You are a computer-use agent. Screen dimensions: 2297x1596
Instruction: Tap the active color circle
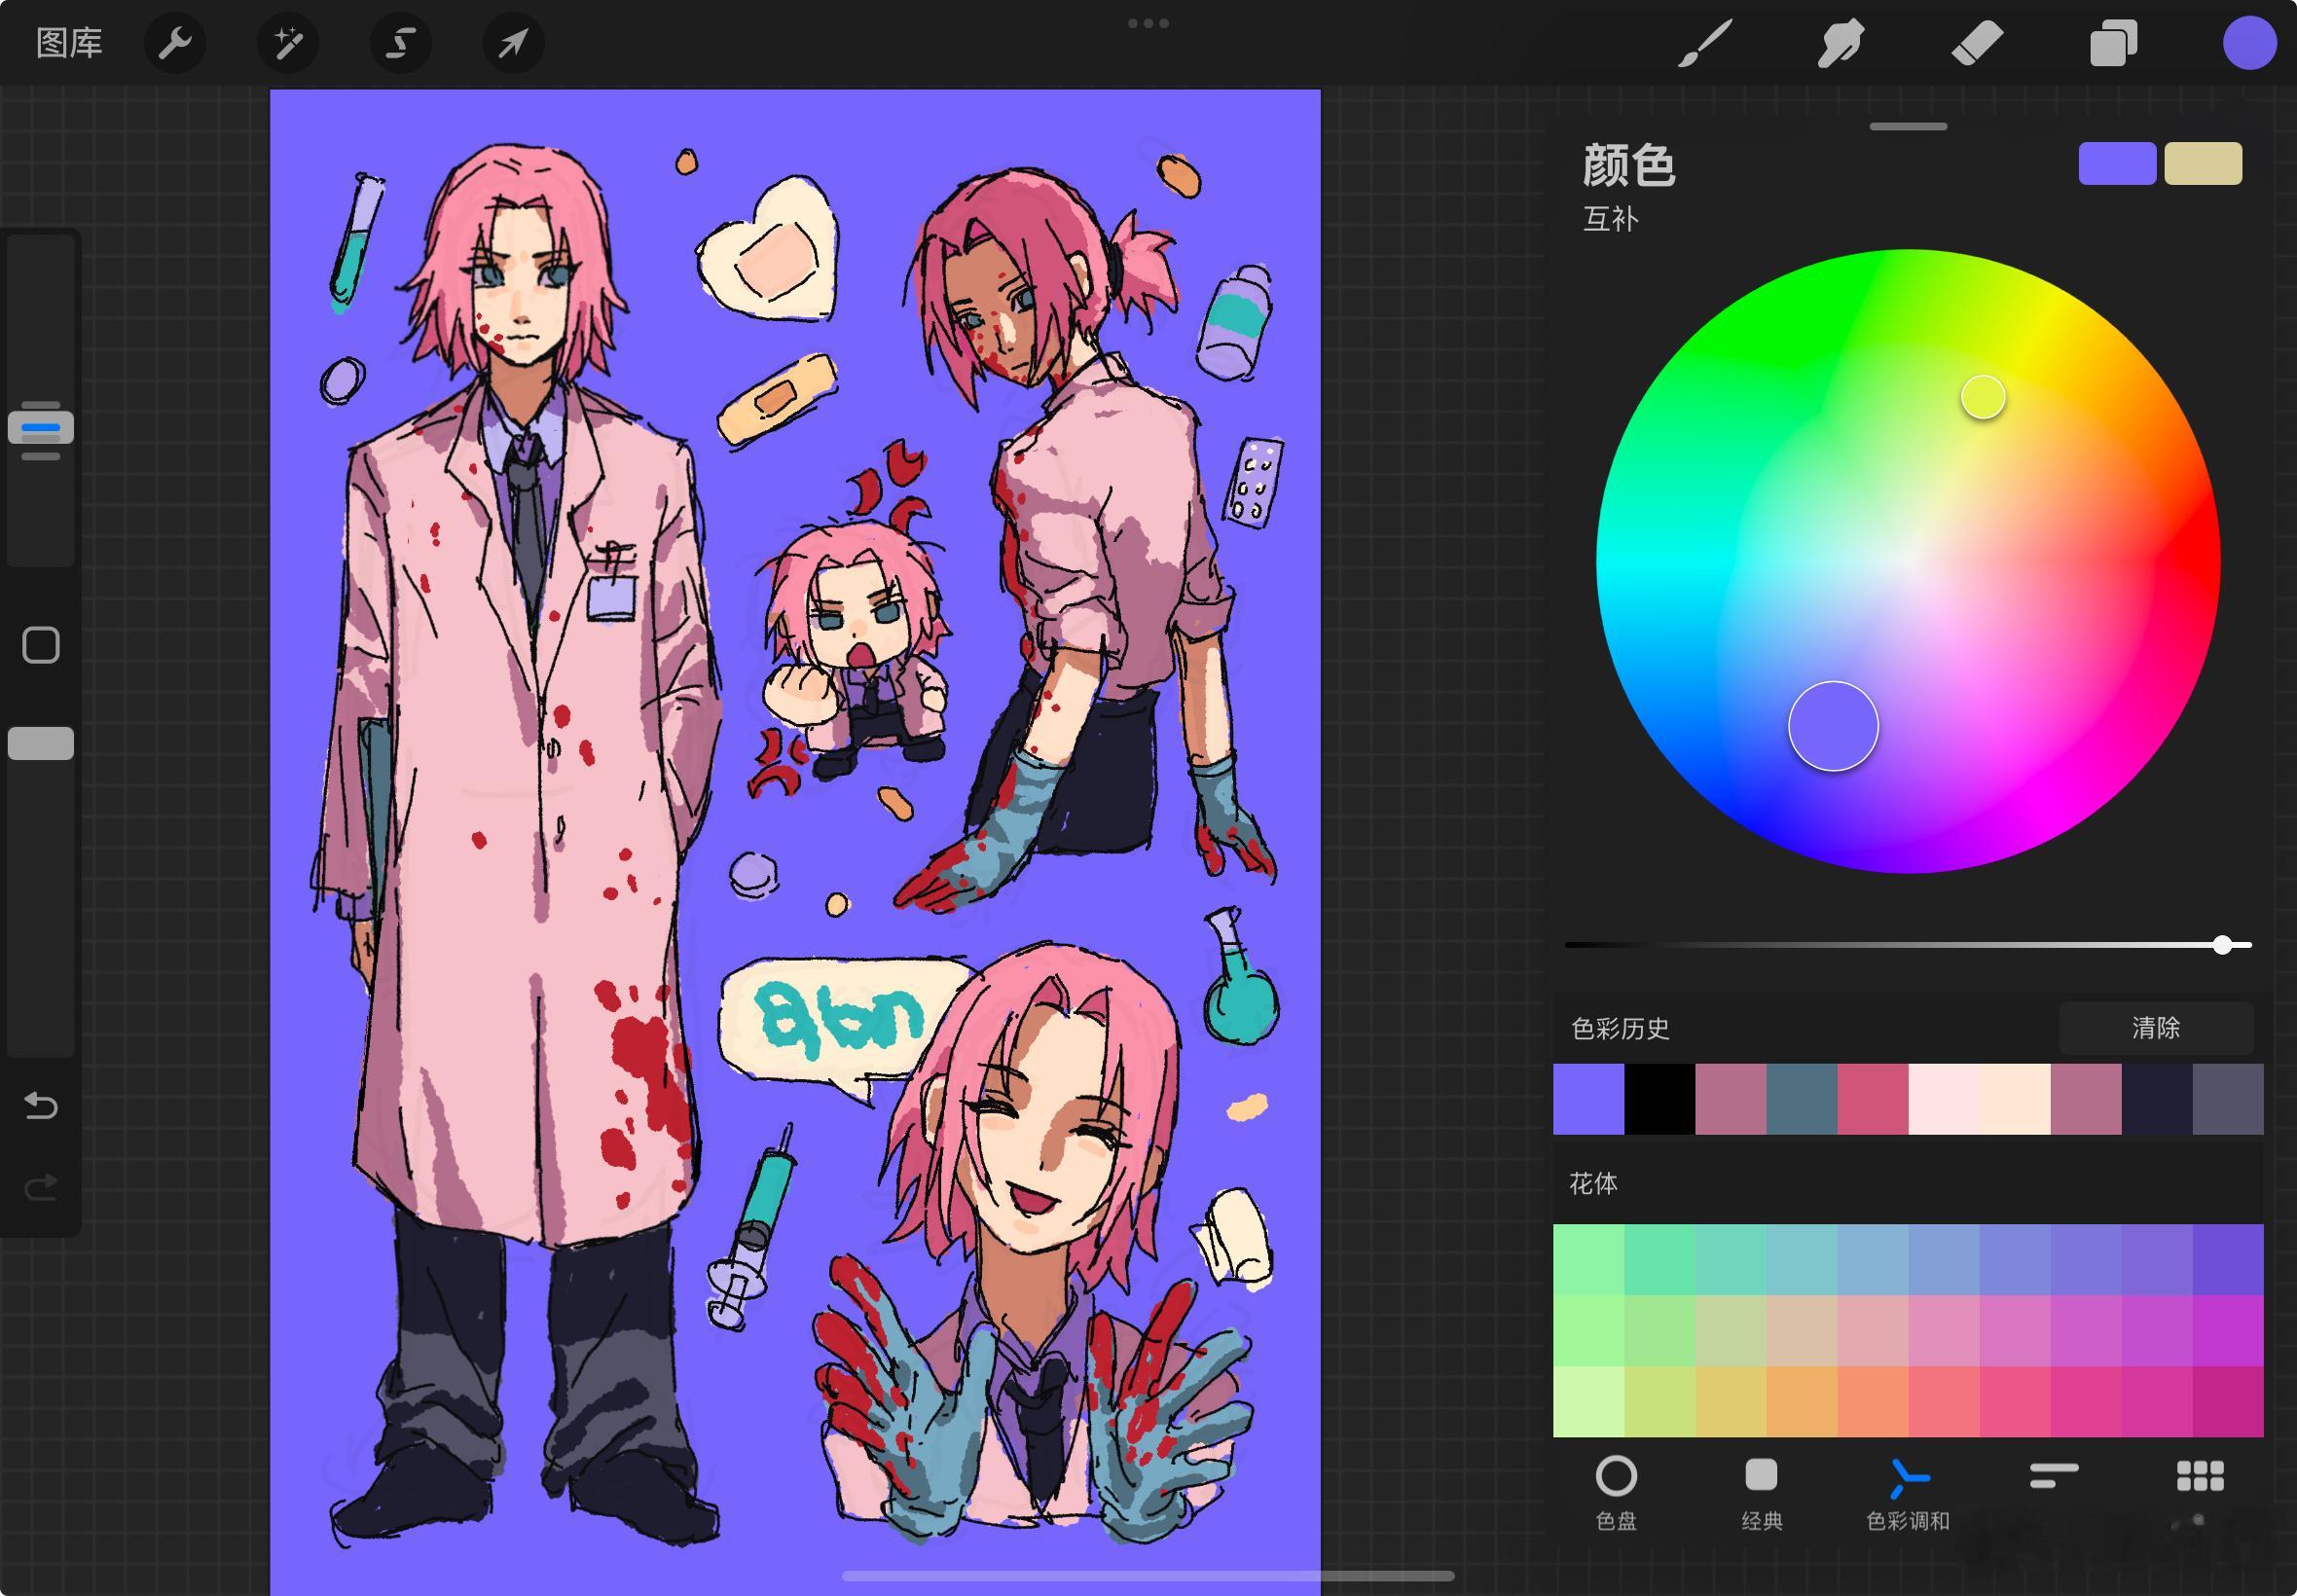click(x=2249, y=43)
